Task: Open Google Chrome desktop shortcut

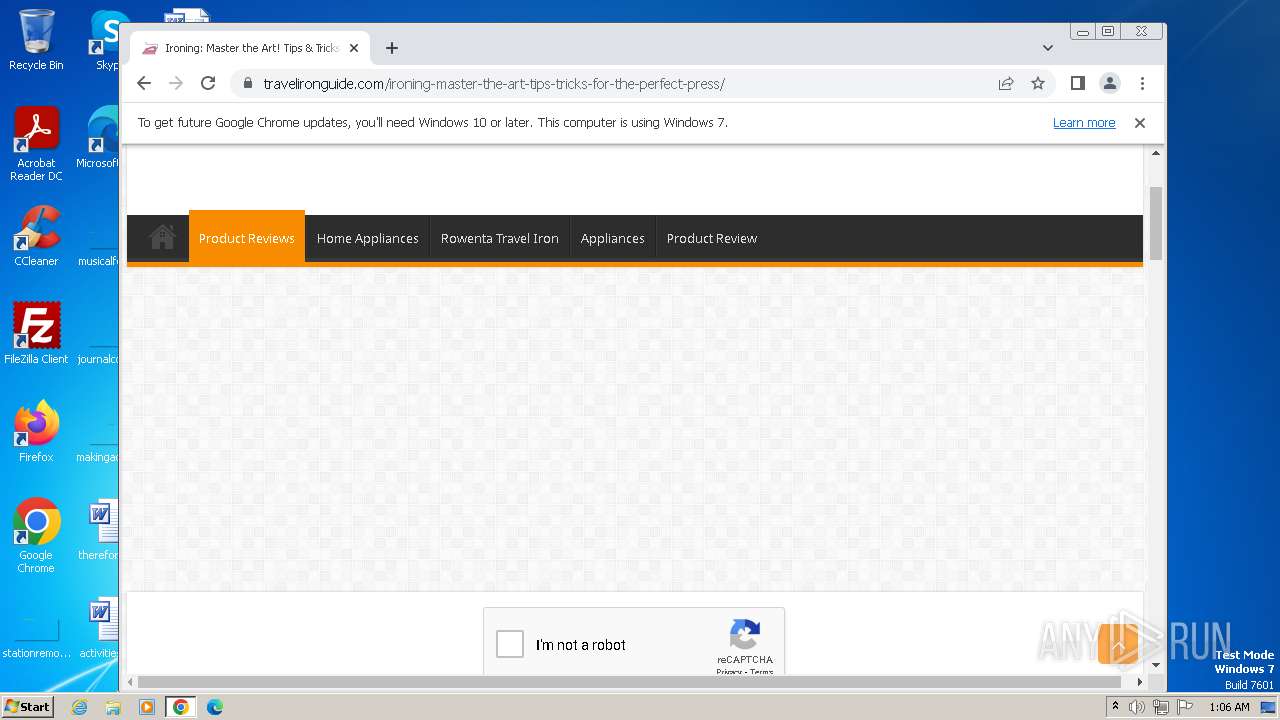Action: (36, 535)
